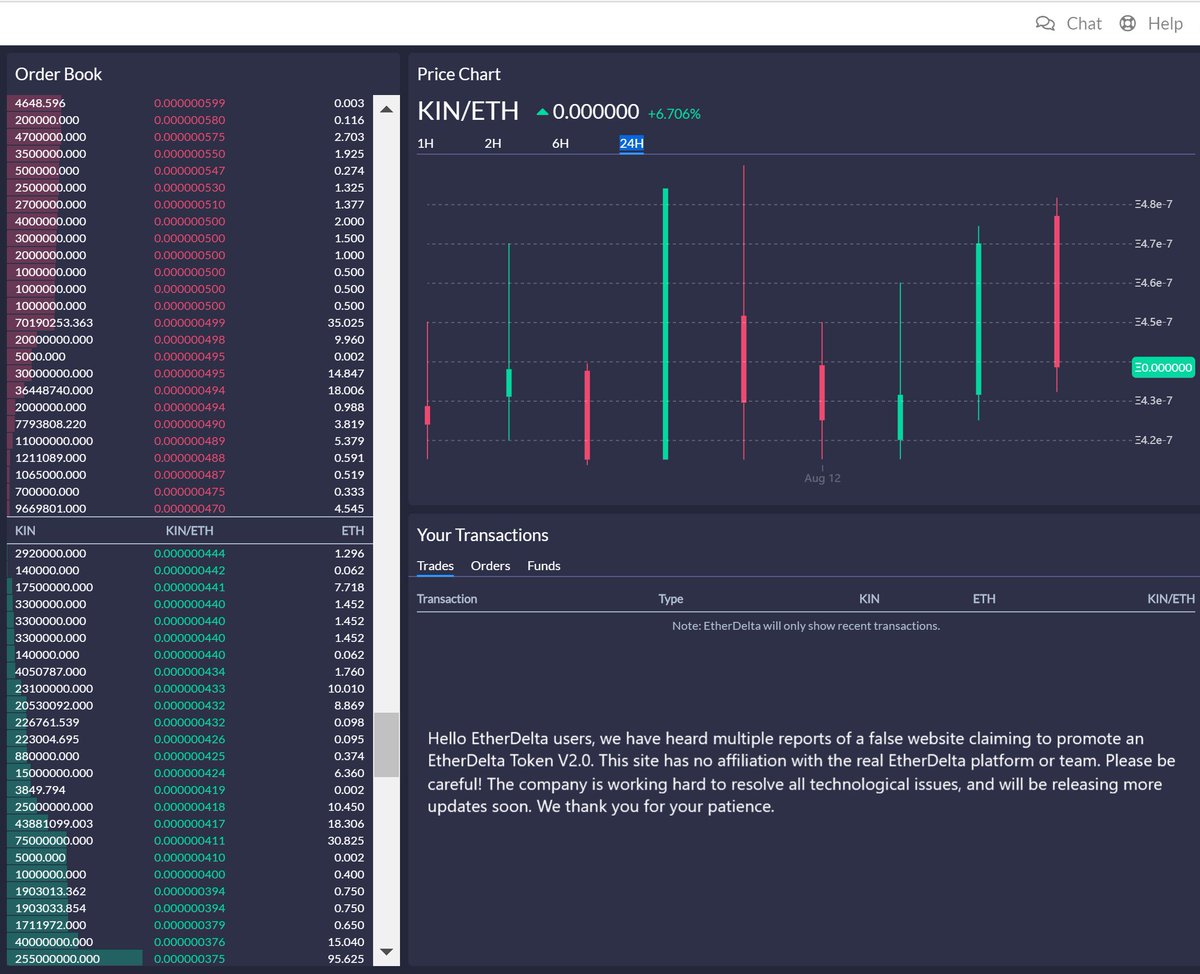Switch chart to 6H interval

coord(560,143)
